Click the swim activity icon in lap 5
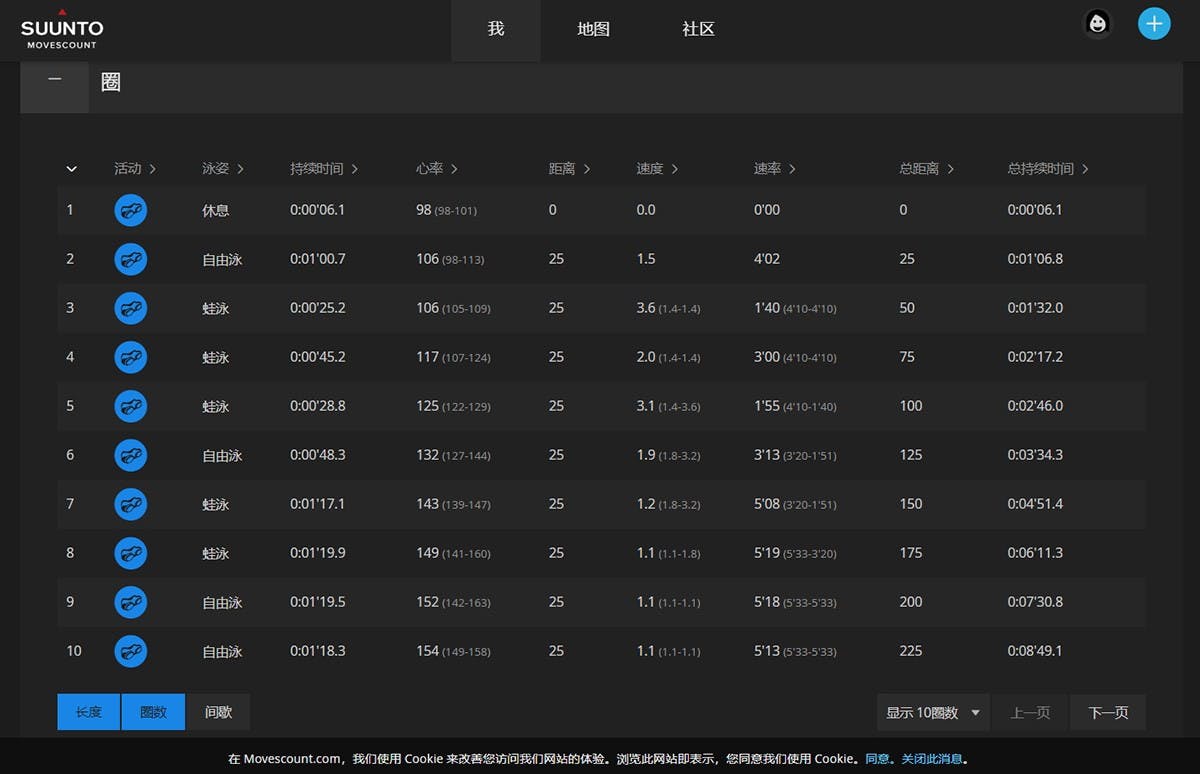The image size is (1200, 774). click(x=130, y=406)
